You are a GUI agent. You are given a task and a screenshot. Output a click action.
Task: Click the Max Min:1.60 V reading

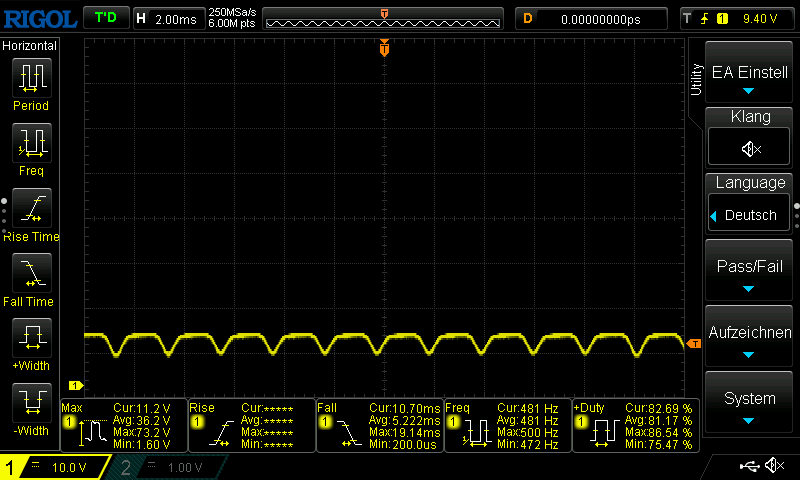click(x=142, y=444)
